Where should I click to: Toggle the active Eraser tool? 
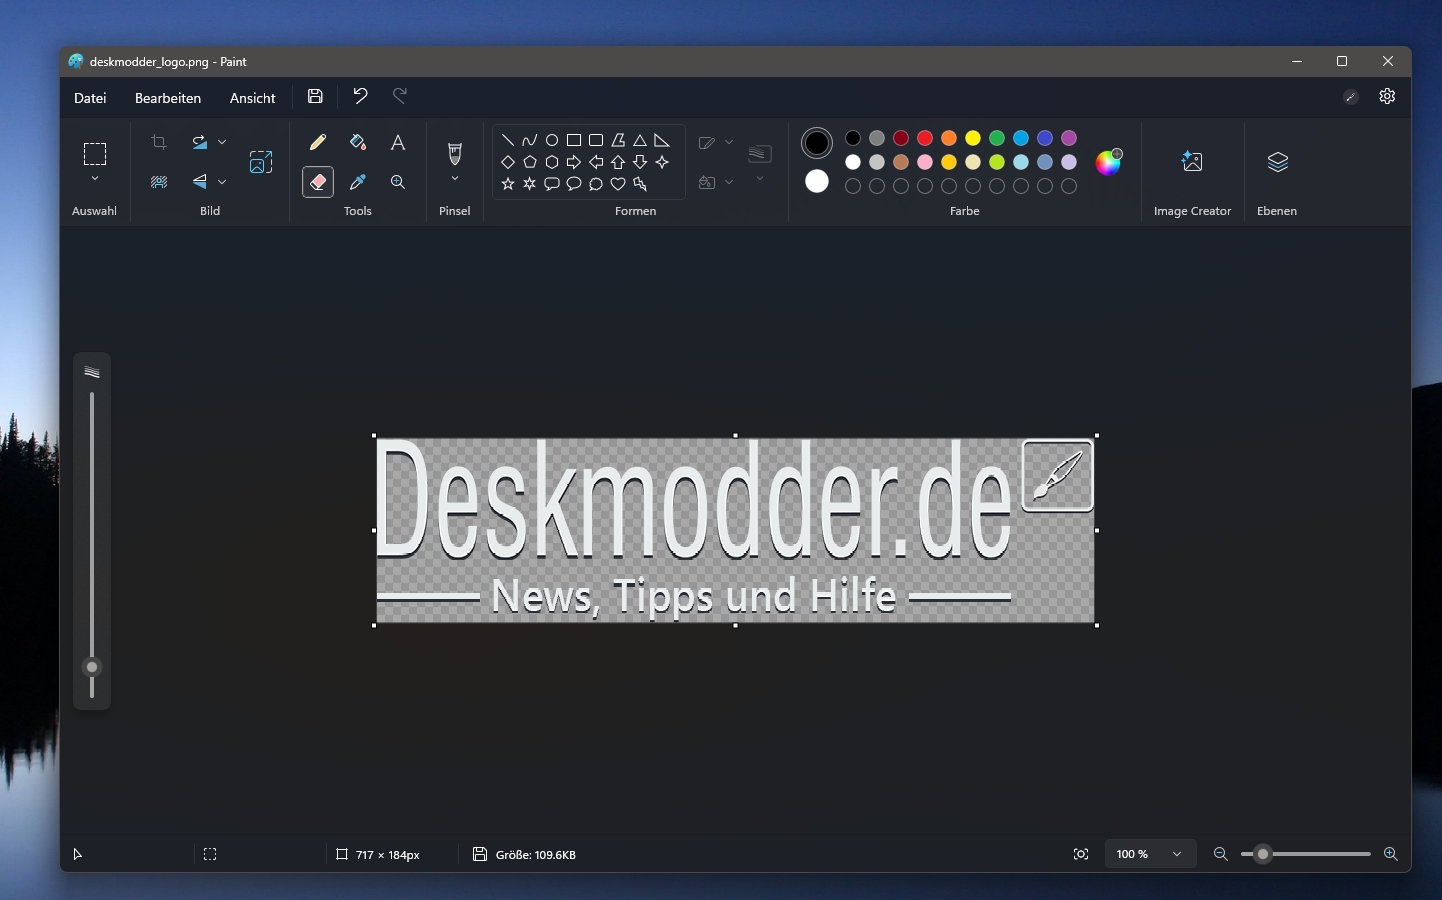pos(318,182)
